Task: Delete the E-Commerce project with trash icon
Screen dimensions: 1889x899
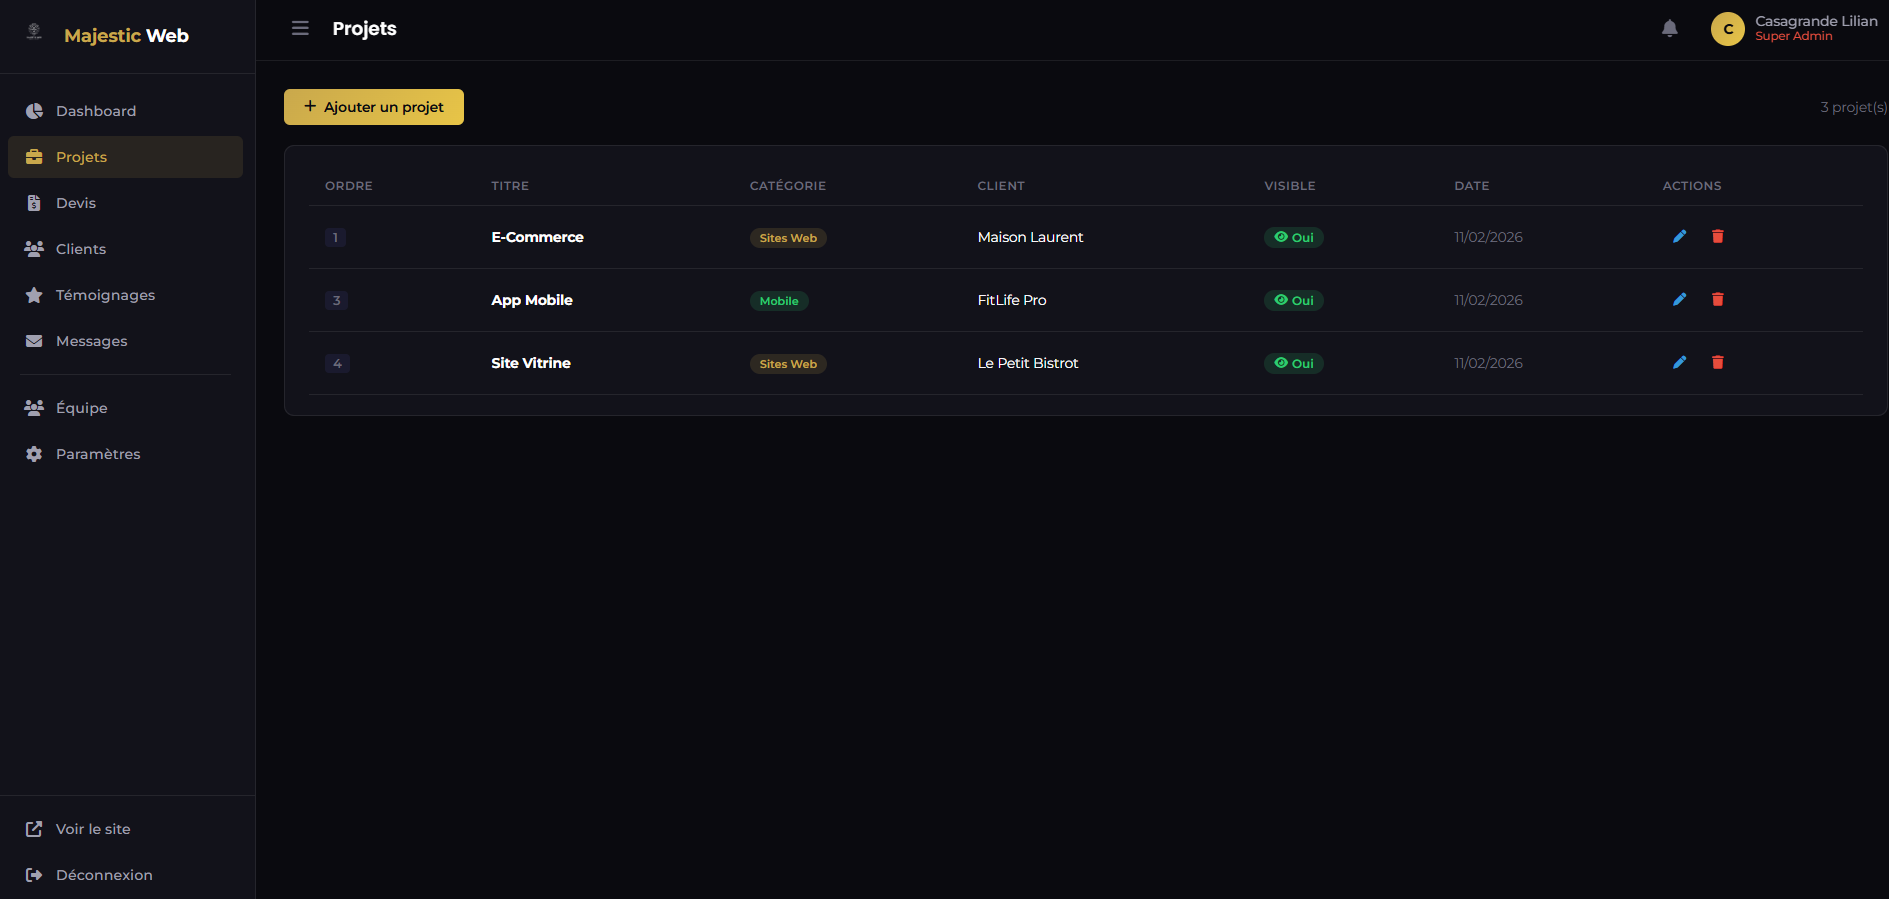Action: click(x=1717, y=237)
